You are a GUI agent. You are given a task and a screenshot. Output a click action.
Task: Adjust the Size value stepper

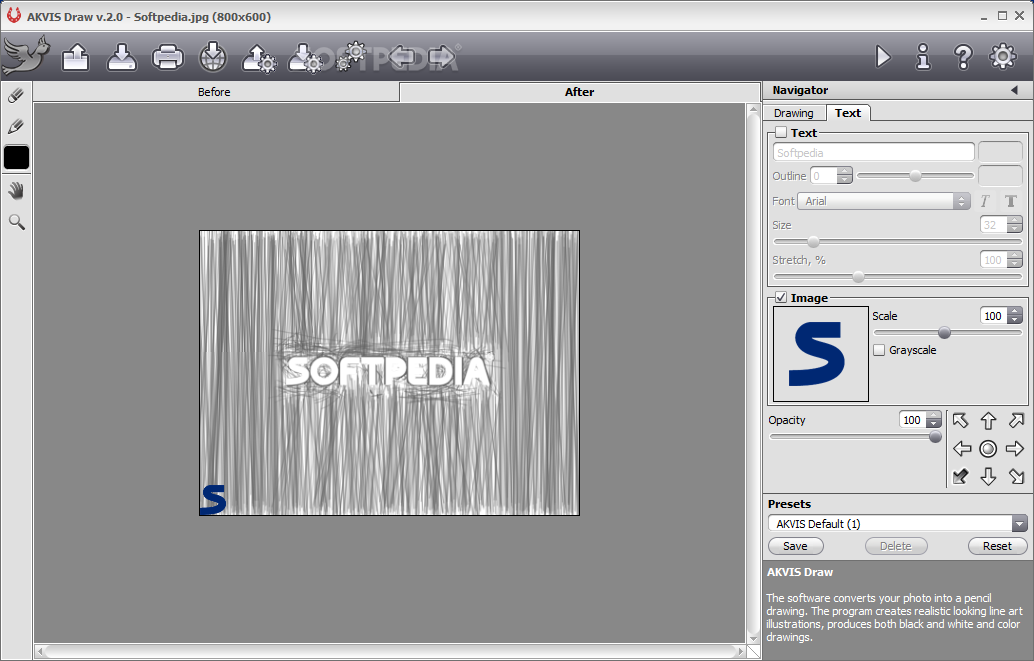(x=1015, y=225)
